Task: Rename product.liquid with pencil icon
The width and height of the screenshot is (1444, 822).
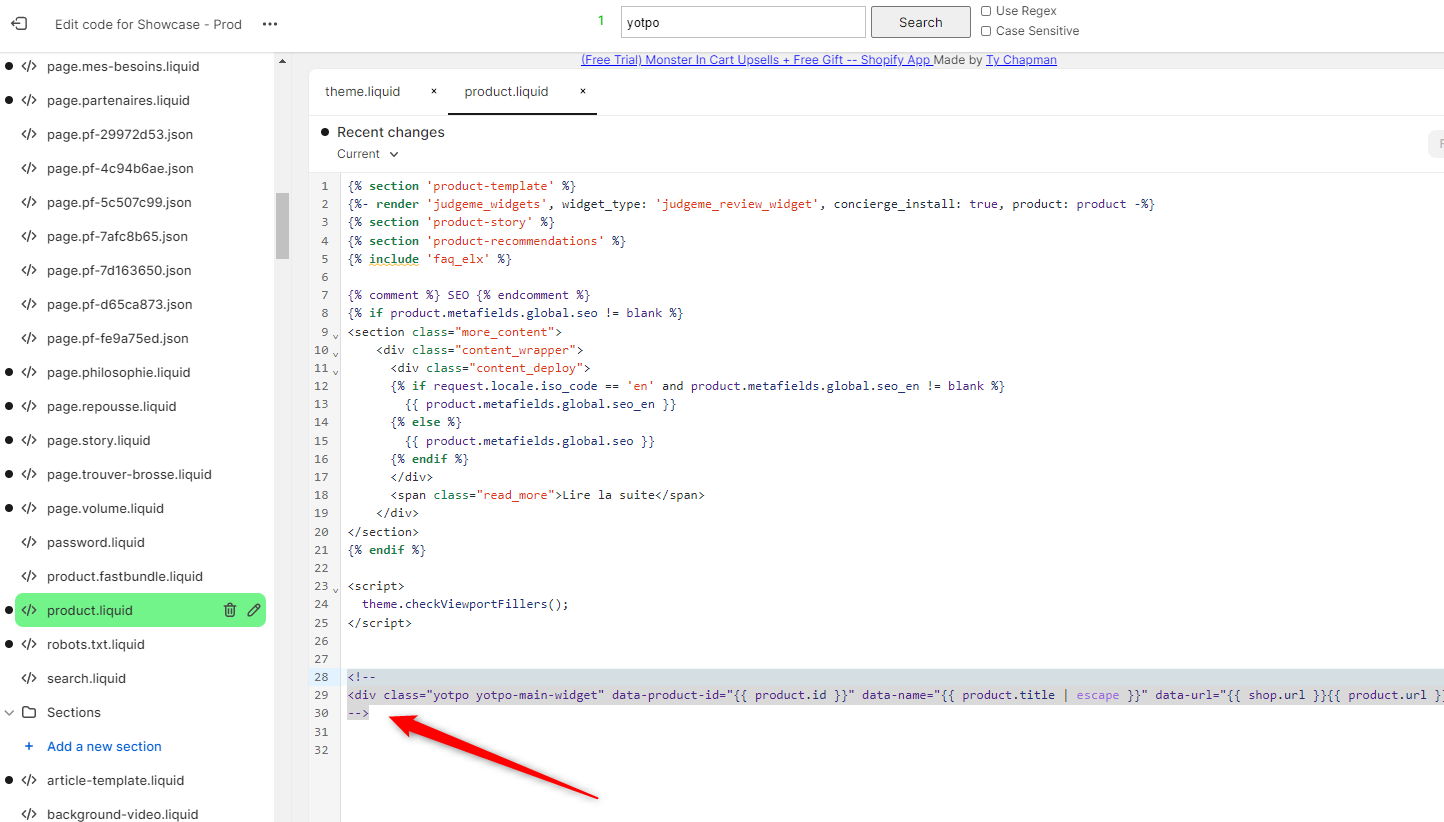Action: click(254, 610)
